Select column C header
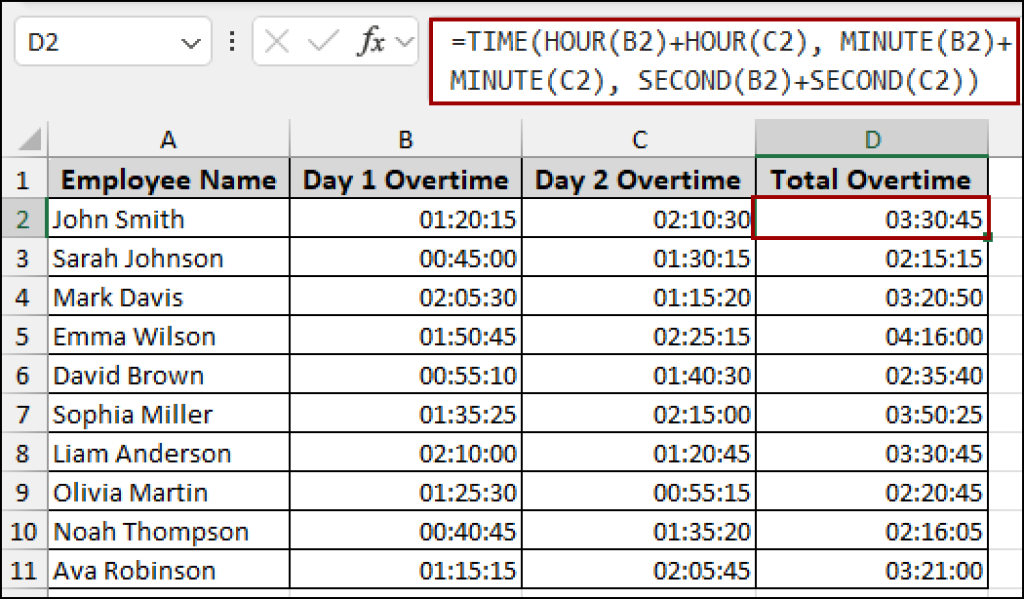1024x599 pixels. pyautogui.click(x=639, y=139)
